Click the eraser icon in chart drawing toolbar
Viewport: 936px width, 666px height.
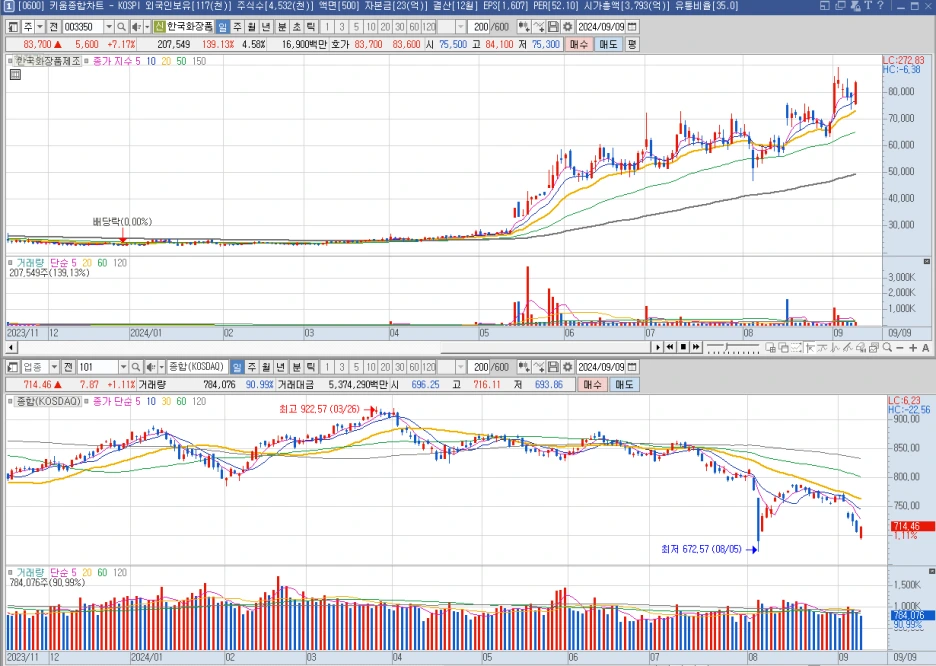(860, 347)
